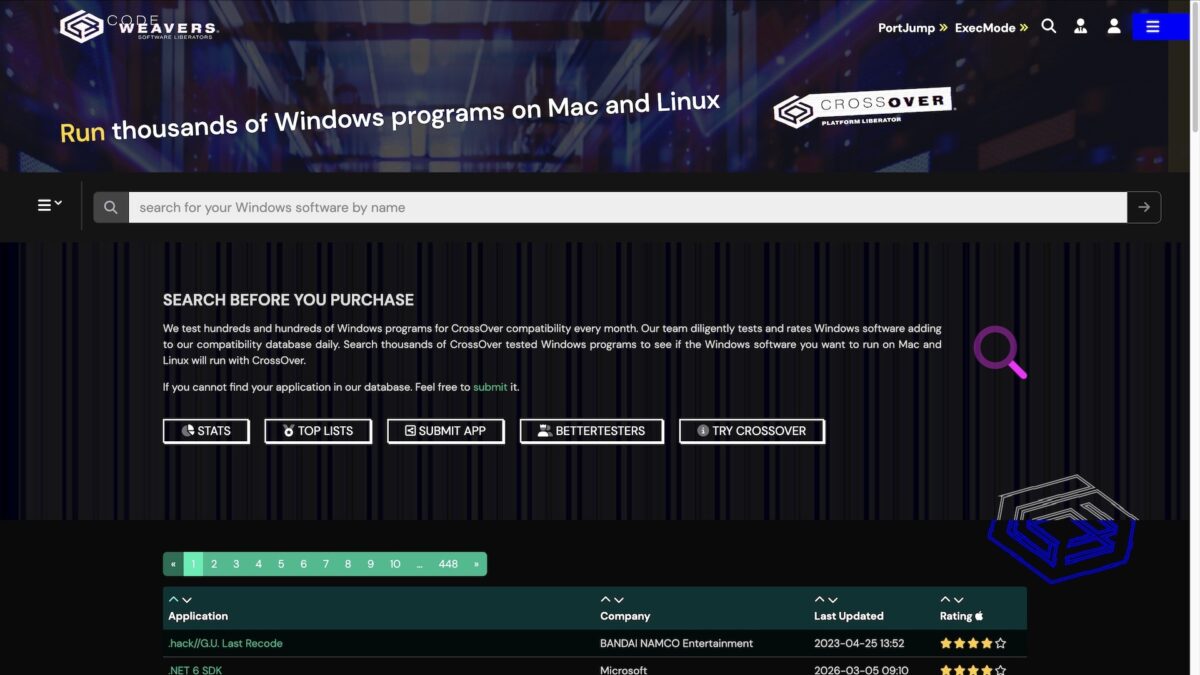Go to previous page with « arrow
Screen dimensions: 1200x675
click(173, 564)
